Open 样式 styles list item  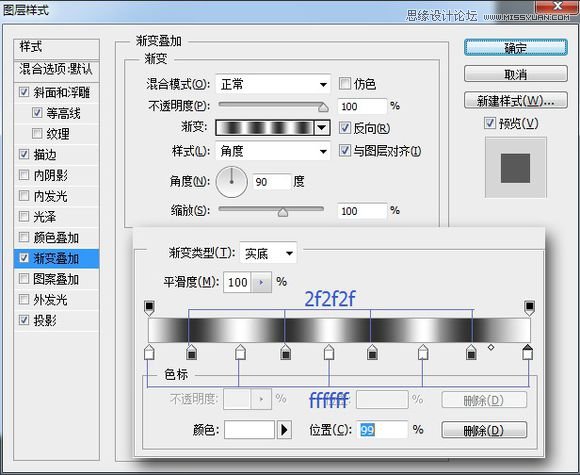pos(57,48)
